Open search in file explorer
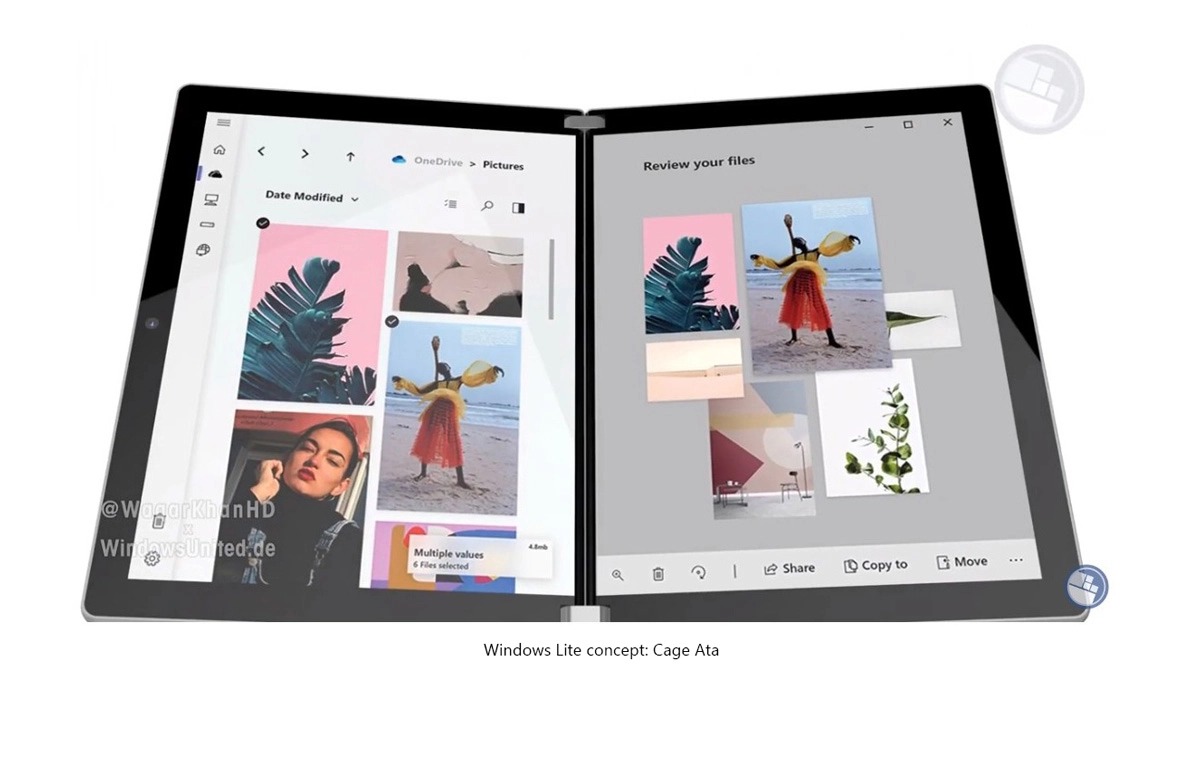The height and width of the screenshot is (761, 1200). tap(487, 205)
